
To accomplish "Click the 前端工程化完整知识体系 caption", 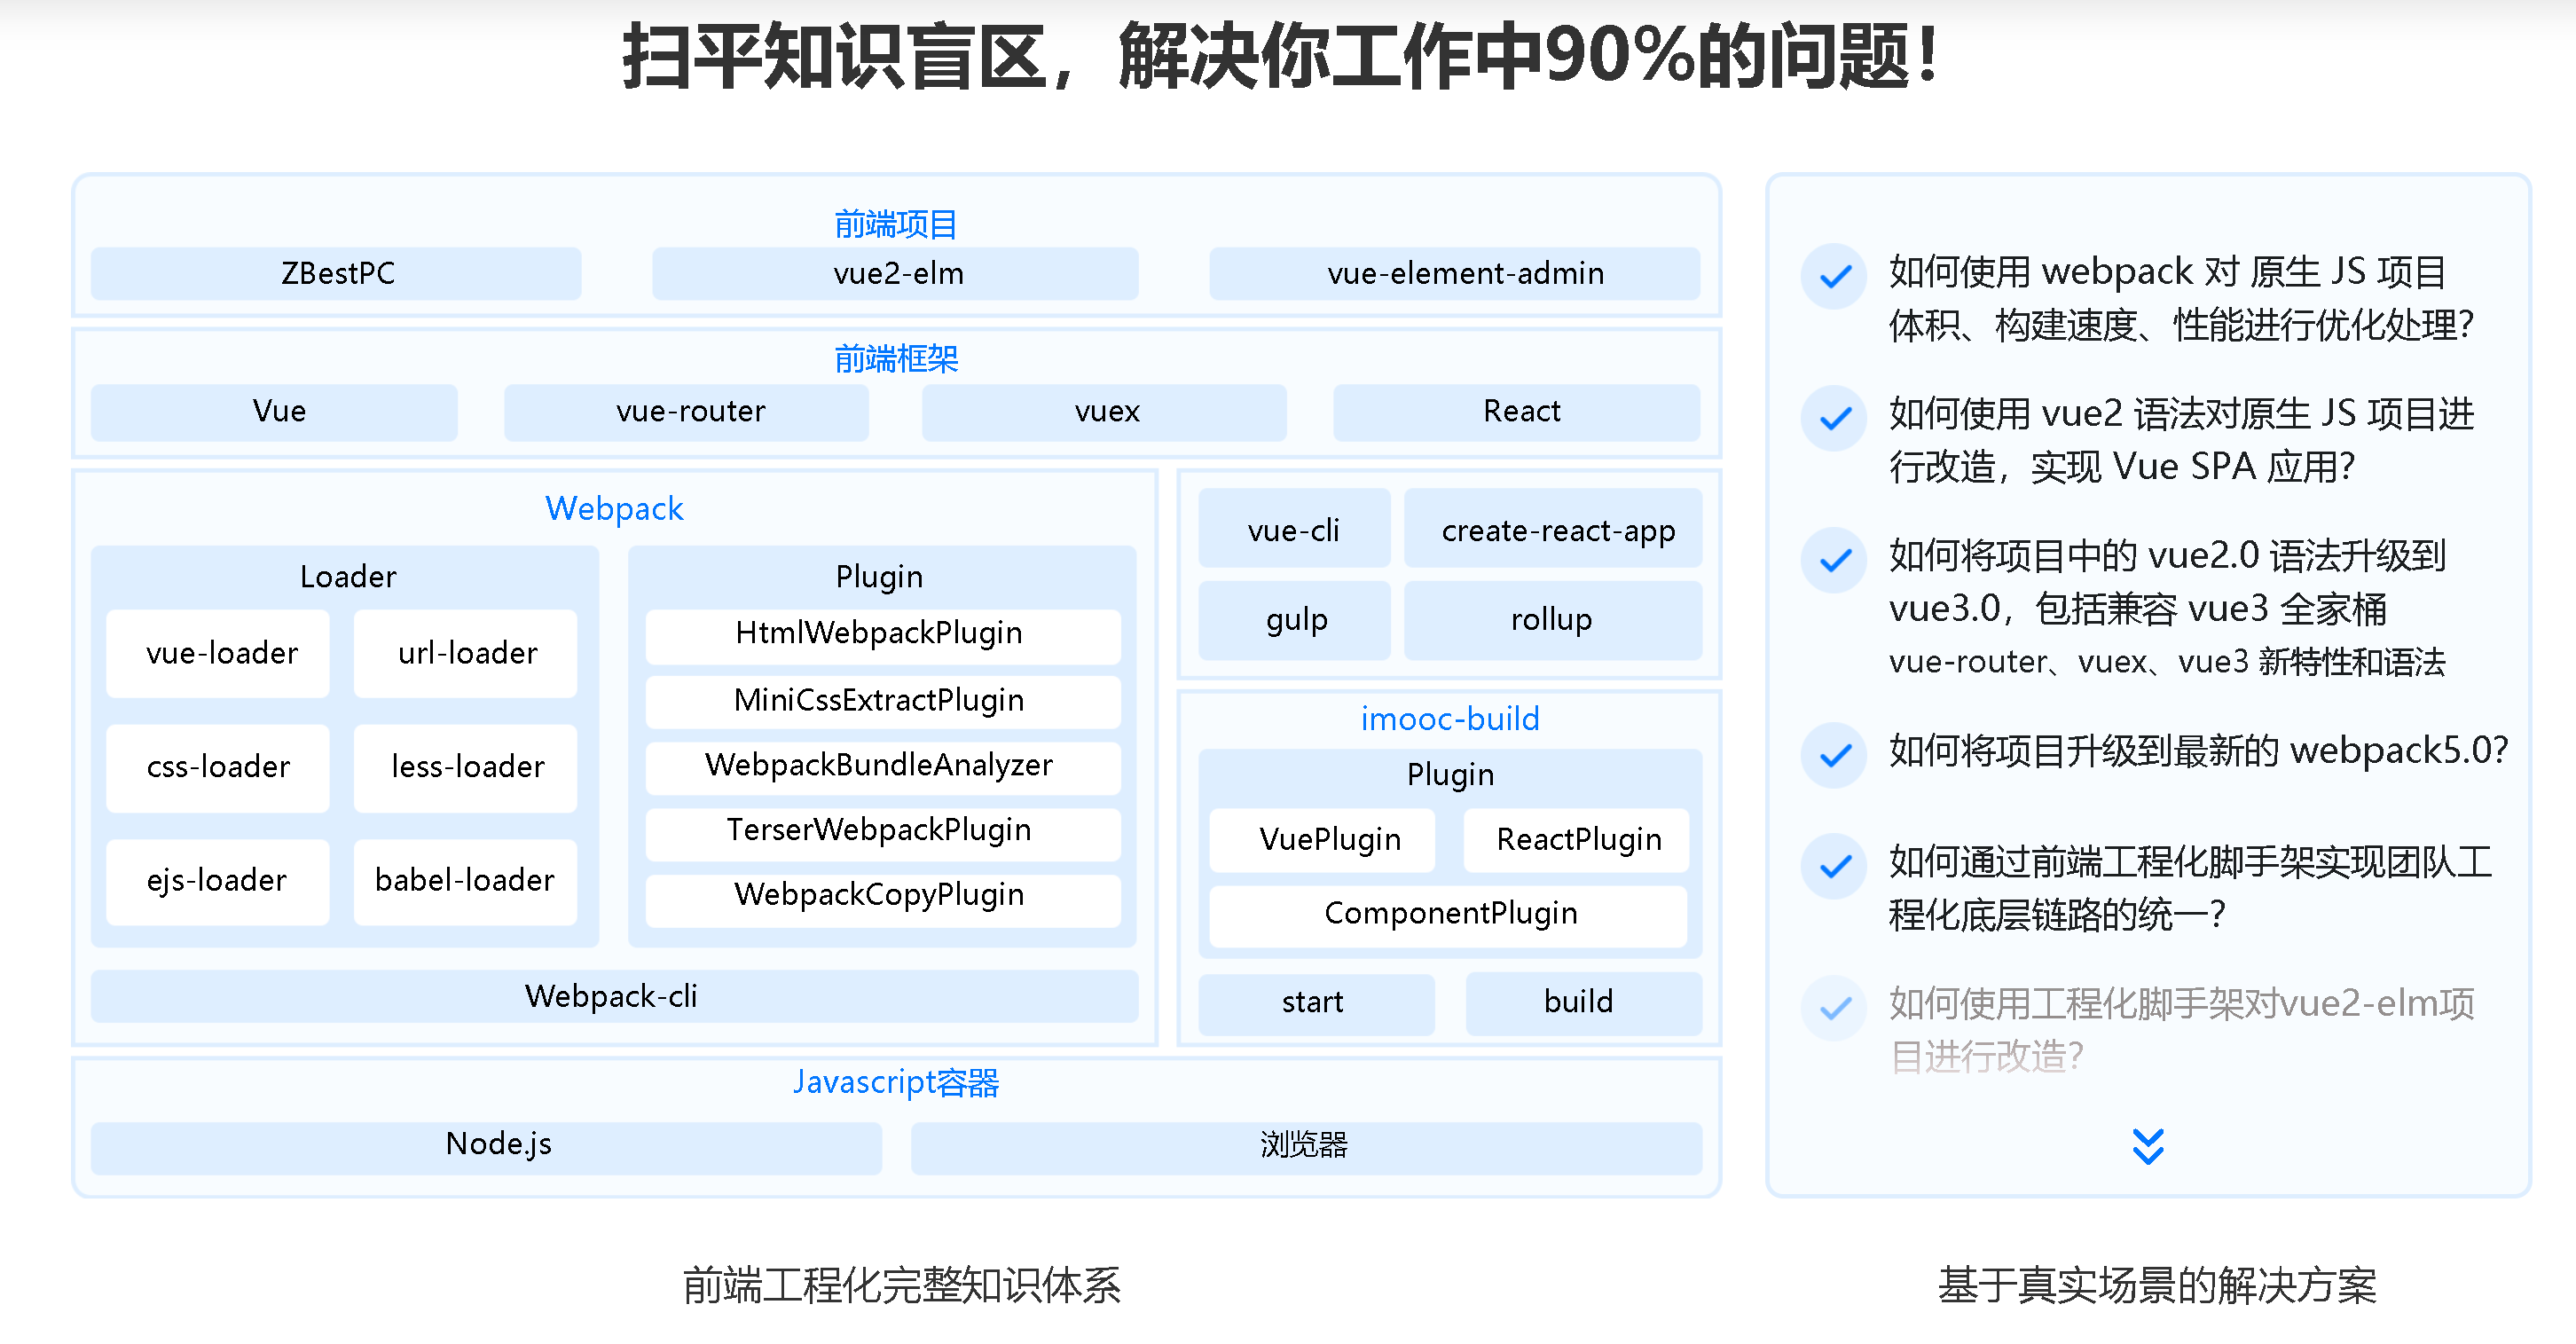I will pyautogui.click(x=901, y=1286).
